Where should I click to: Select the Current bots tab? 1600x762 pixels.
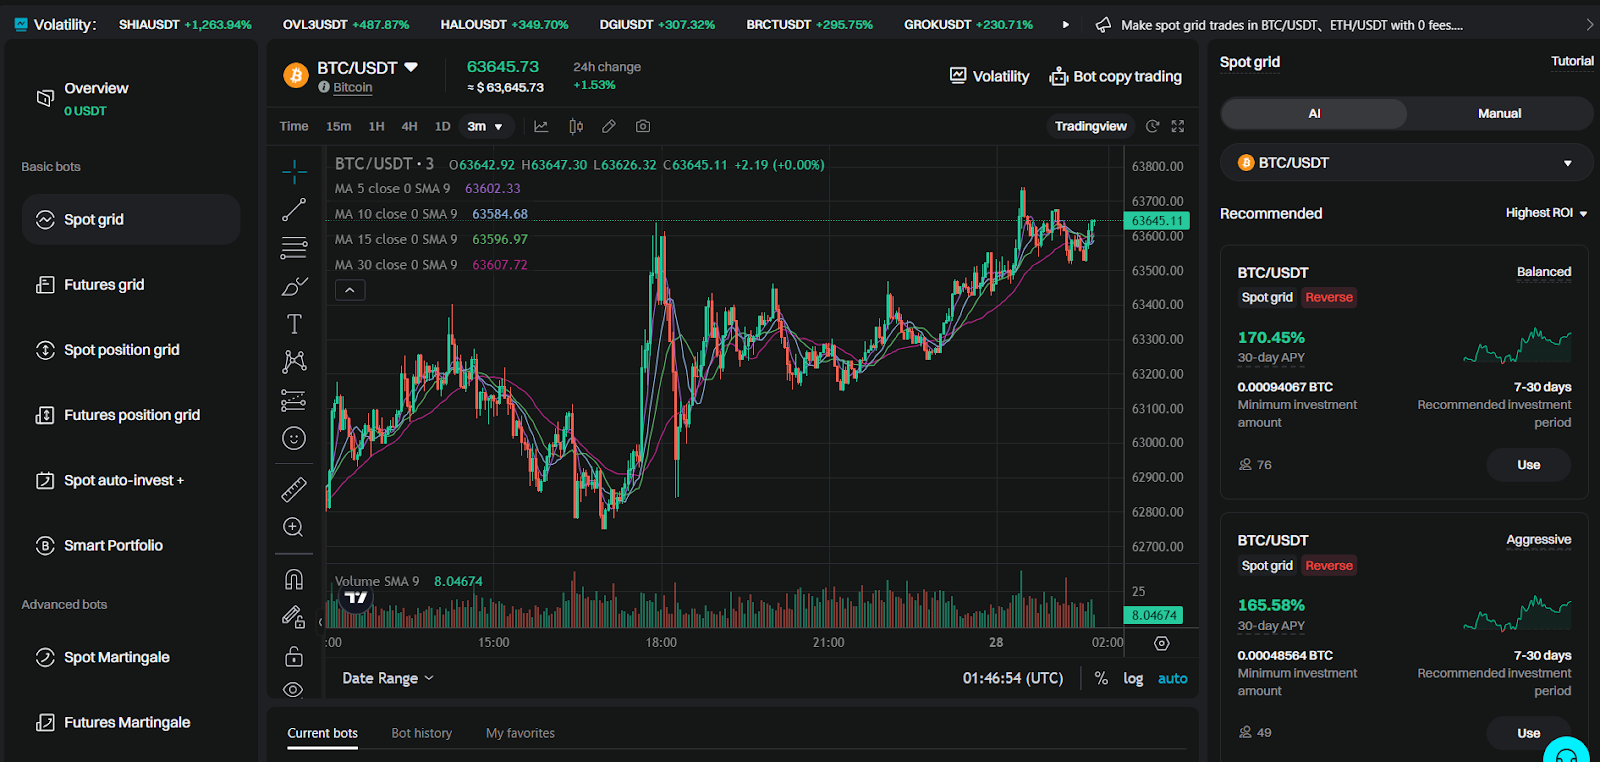click(322, 733)
